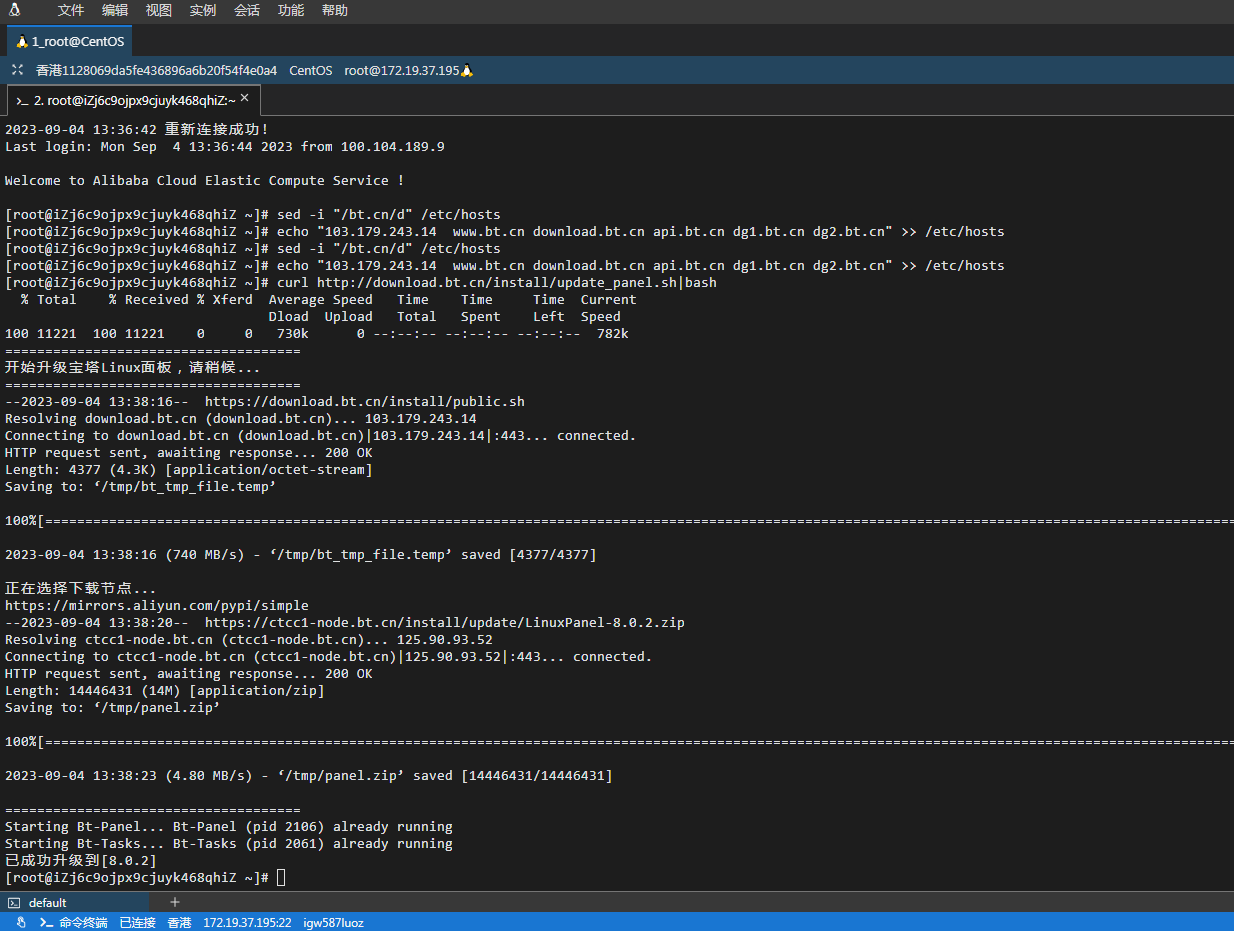Screen dimensions: 1234x931
Task: Open the 帮助 menu
Action: (x=335, y=10)
